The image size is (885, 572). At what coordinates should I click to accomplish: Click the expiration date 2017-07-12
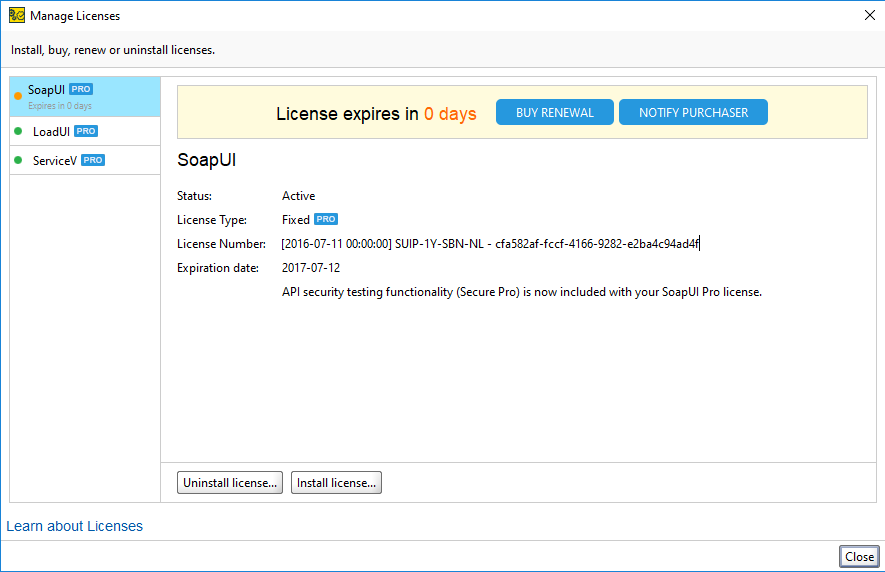[311, 268]
